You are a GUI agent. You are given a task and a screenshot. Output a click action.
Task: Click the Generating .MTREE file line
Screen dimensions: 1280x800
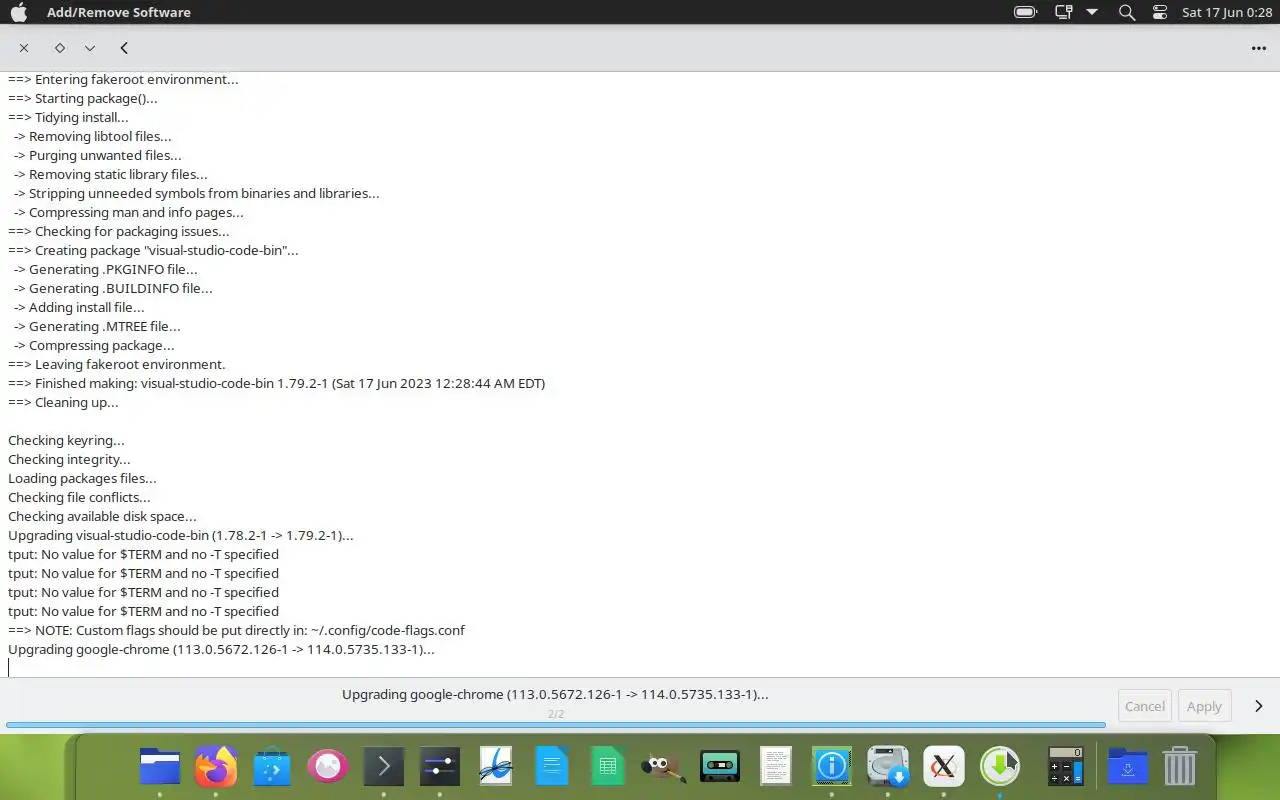(x=97, y=326)
